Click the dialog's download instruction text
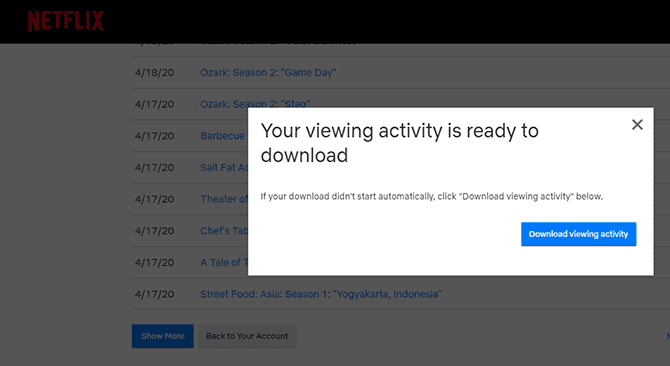The image size is (670, 366). coord(432,196)
